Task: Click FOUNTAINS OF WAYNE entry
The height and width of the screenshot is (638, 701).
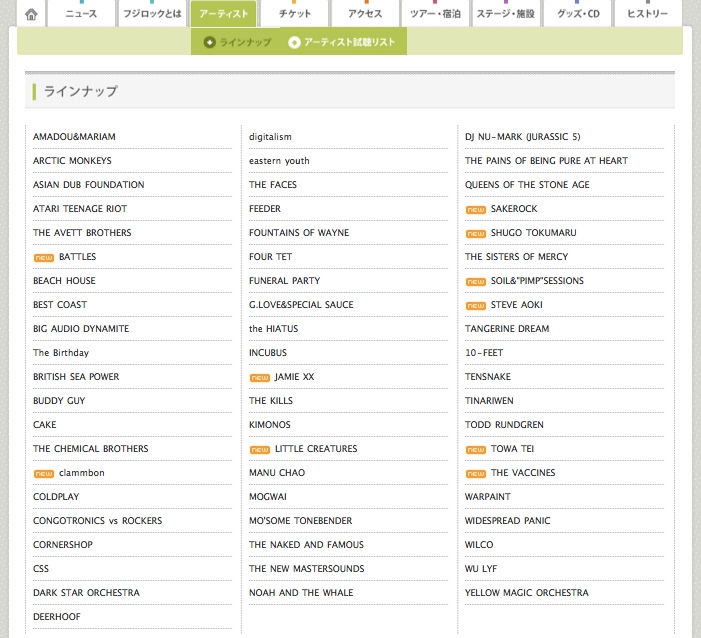Action: click(299, 233)
